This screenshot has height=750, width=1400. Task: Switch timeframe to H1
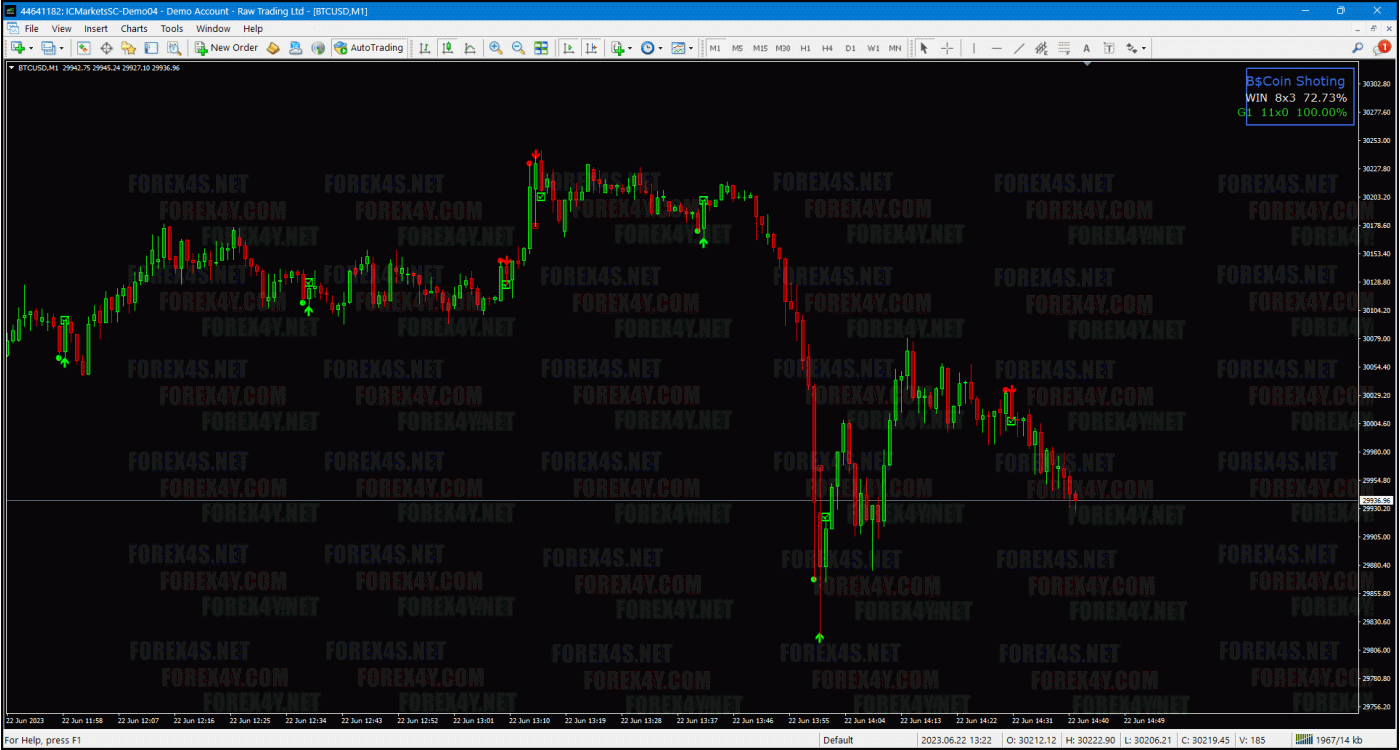click(805, 48)
